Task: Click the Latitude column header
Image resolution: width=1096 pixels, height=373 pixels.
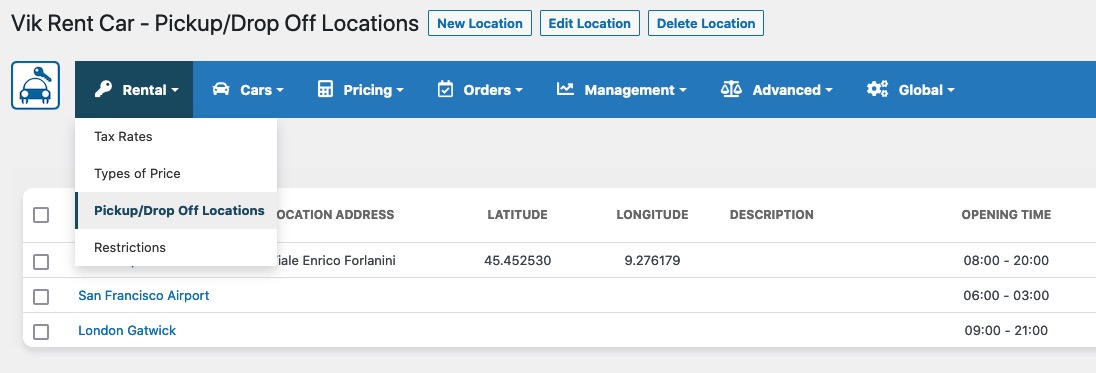Action: (x=517, y=215)
